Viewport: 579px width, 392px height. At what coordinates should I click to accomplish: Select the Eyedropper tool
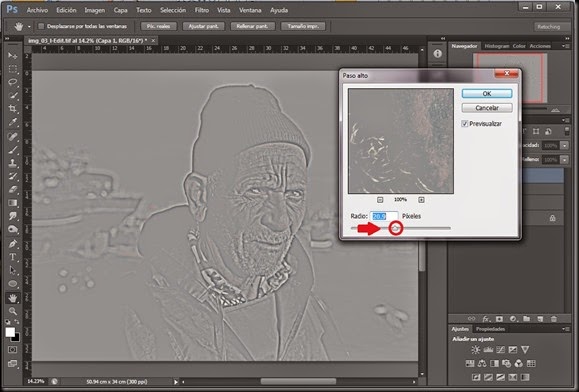(13, 122)
